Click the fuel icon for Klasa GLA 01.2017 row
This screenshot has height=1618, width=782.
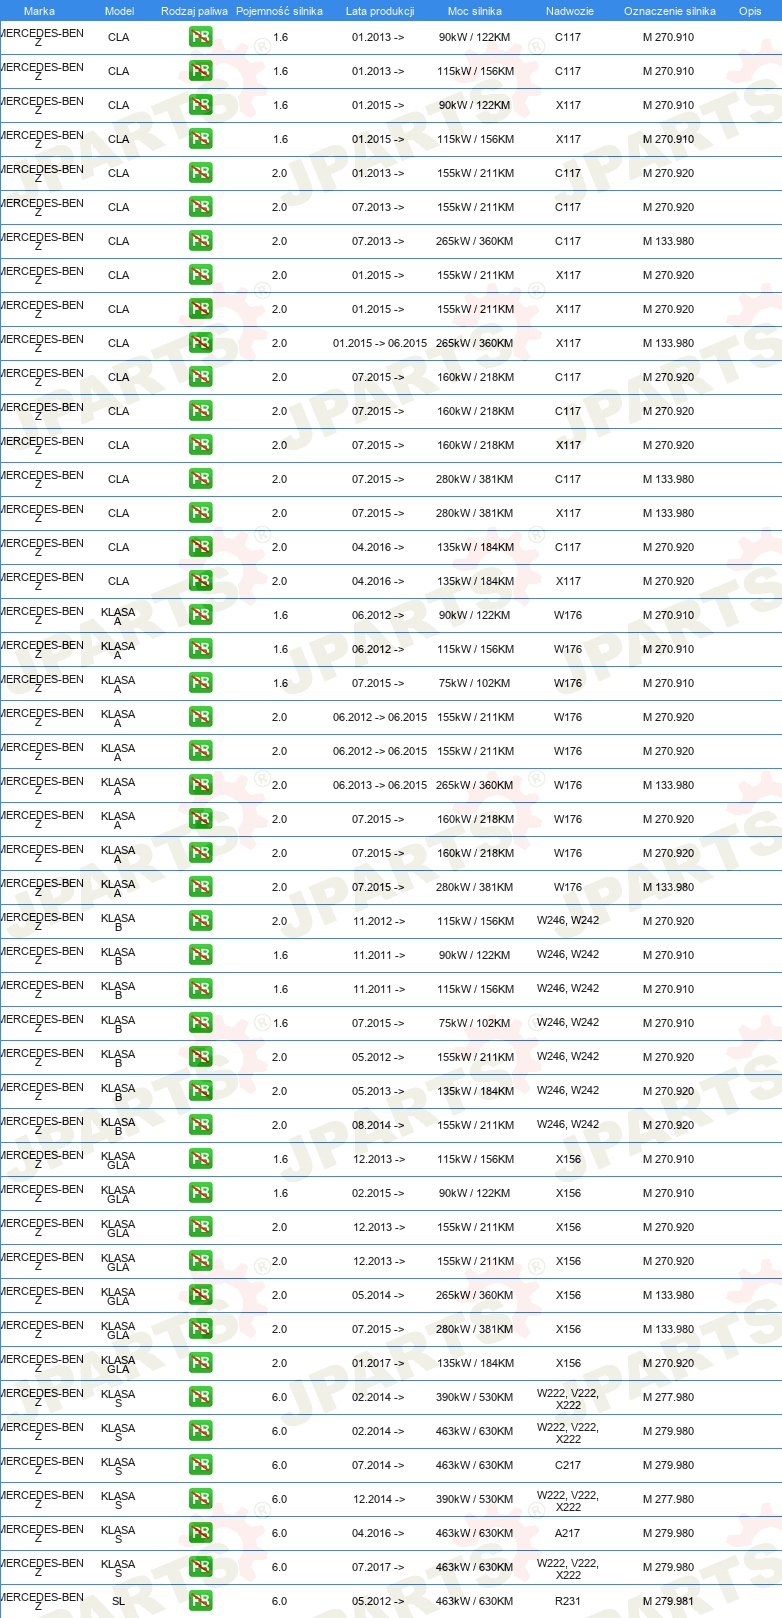pyautogui.click(x=200, y=1363)
